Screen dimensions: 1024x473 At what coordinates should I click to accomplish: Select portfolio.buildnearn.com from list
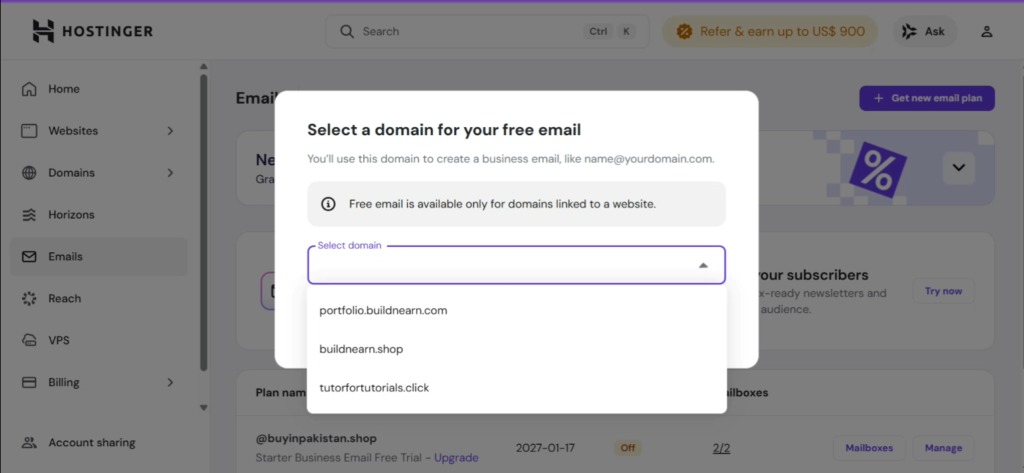click(383, 310)
